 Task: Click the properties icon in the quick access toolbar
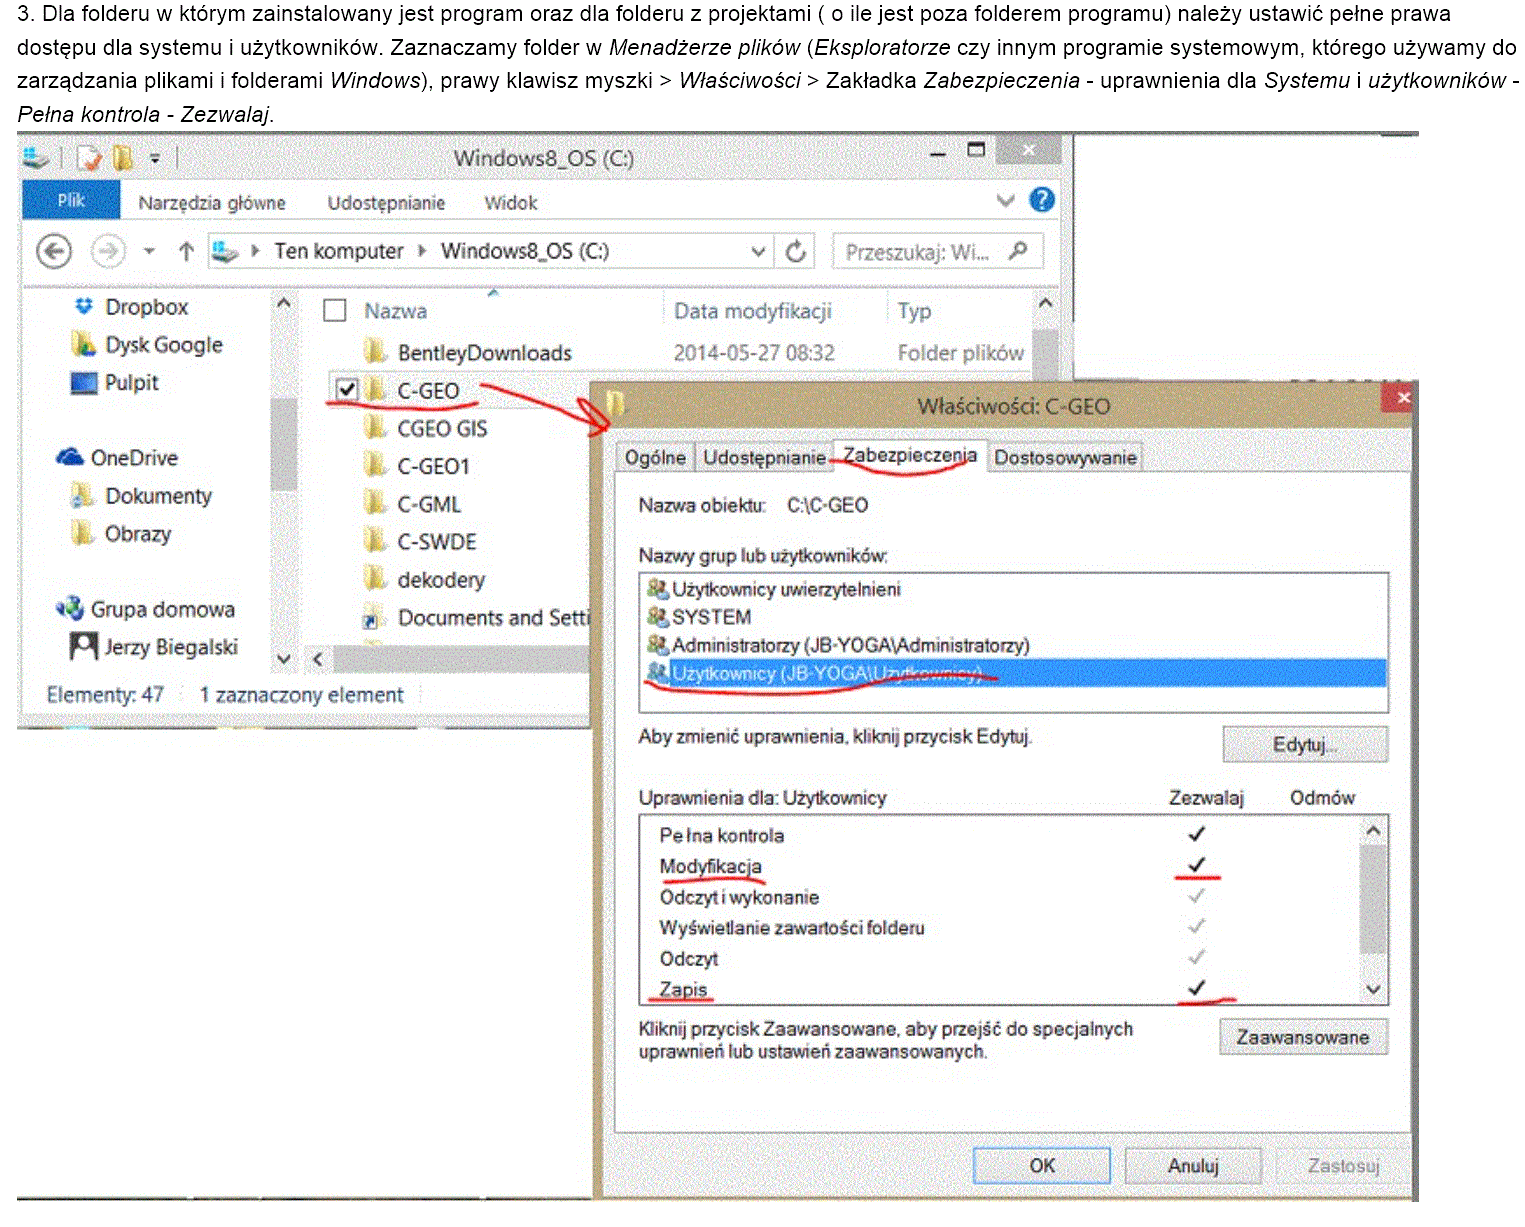(89, 158)
